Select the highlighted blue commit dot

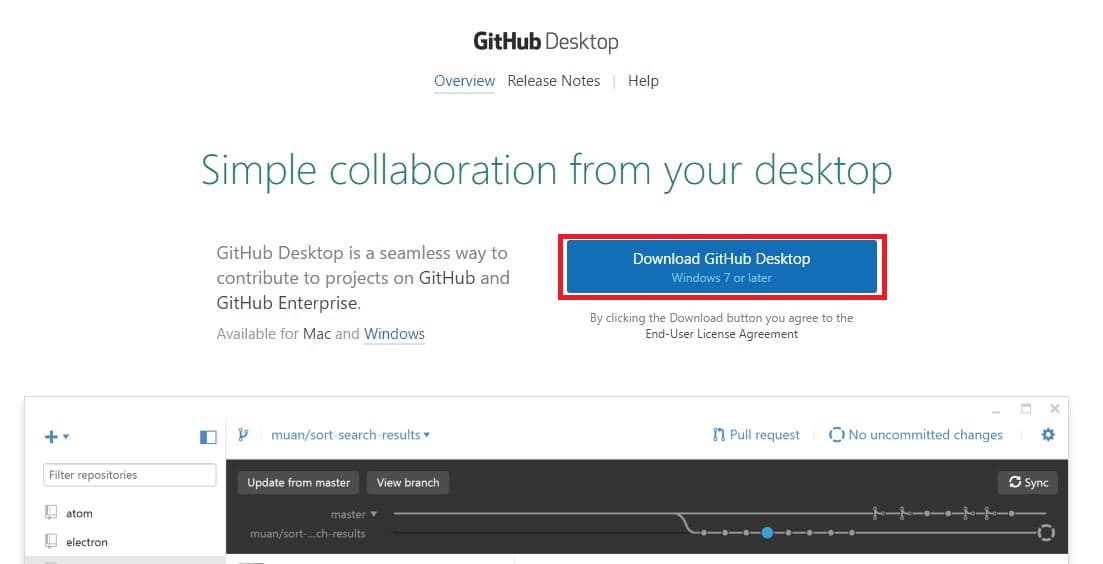point(767,533)
